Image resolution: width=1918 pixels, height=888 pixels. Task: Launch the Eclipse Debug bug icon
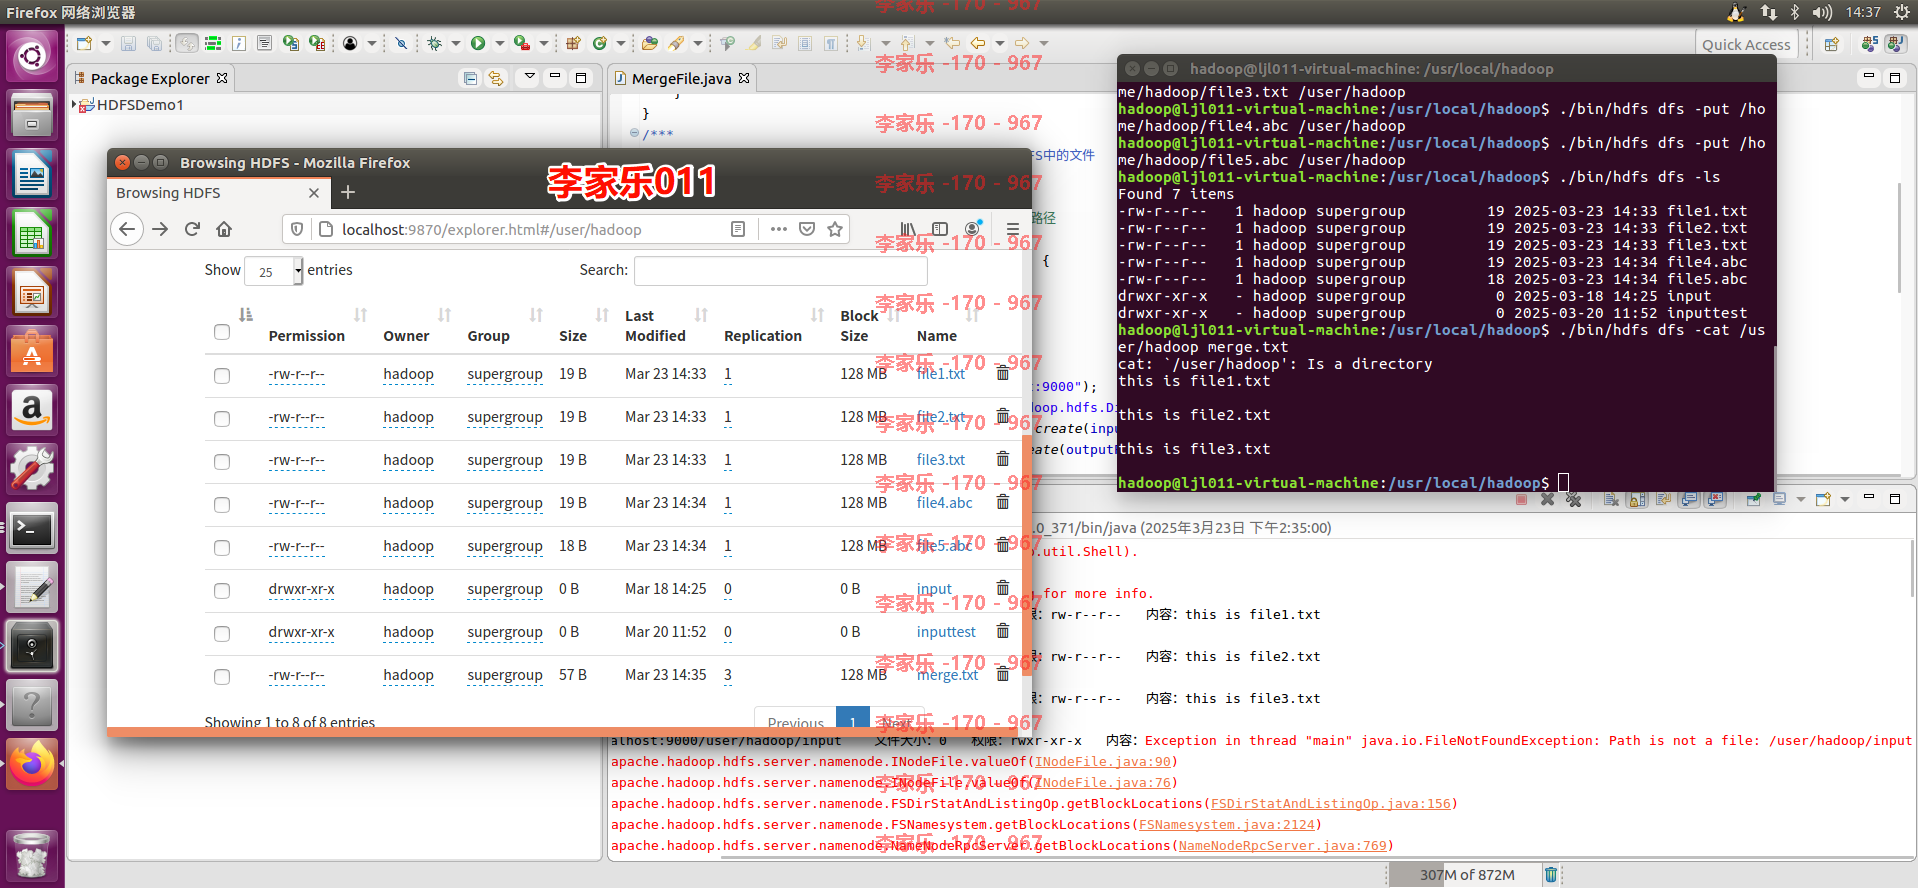pos(434,43)
